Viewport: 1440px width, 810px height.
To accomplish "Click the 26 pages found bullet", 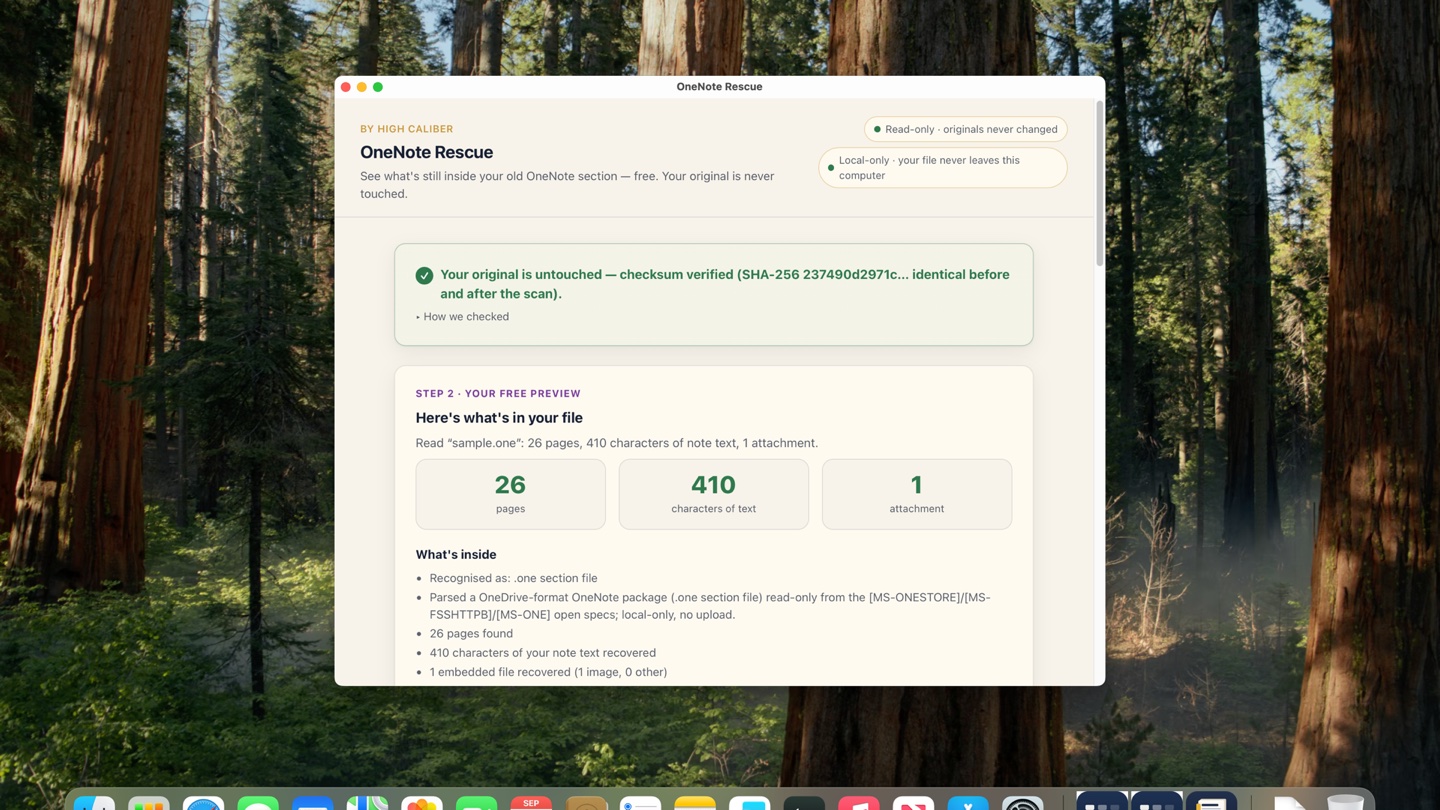I will point(471,634).
